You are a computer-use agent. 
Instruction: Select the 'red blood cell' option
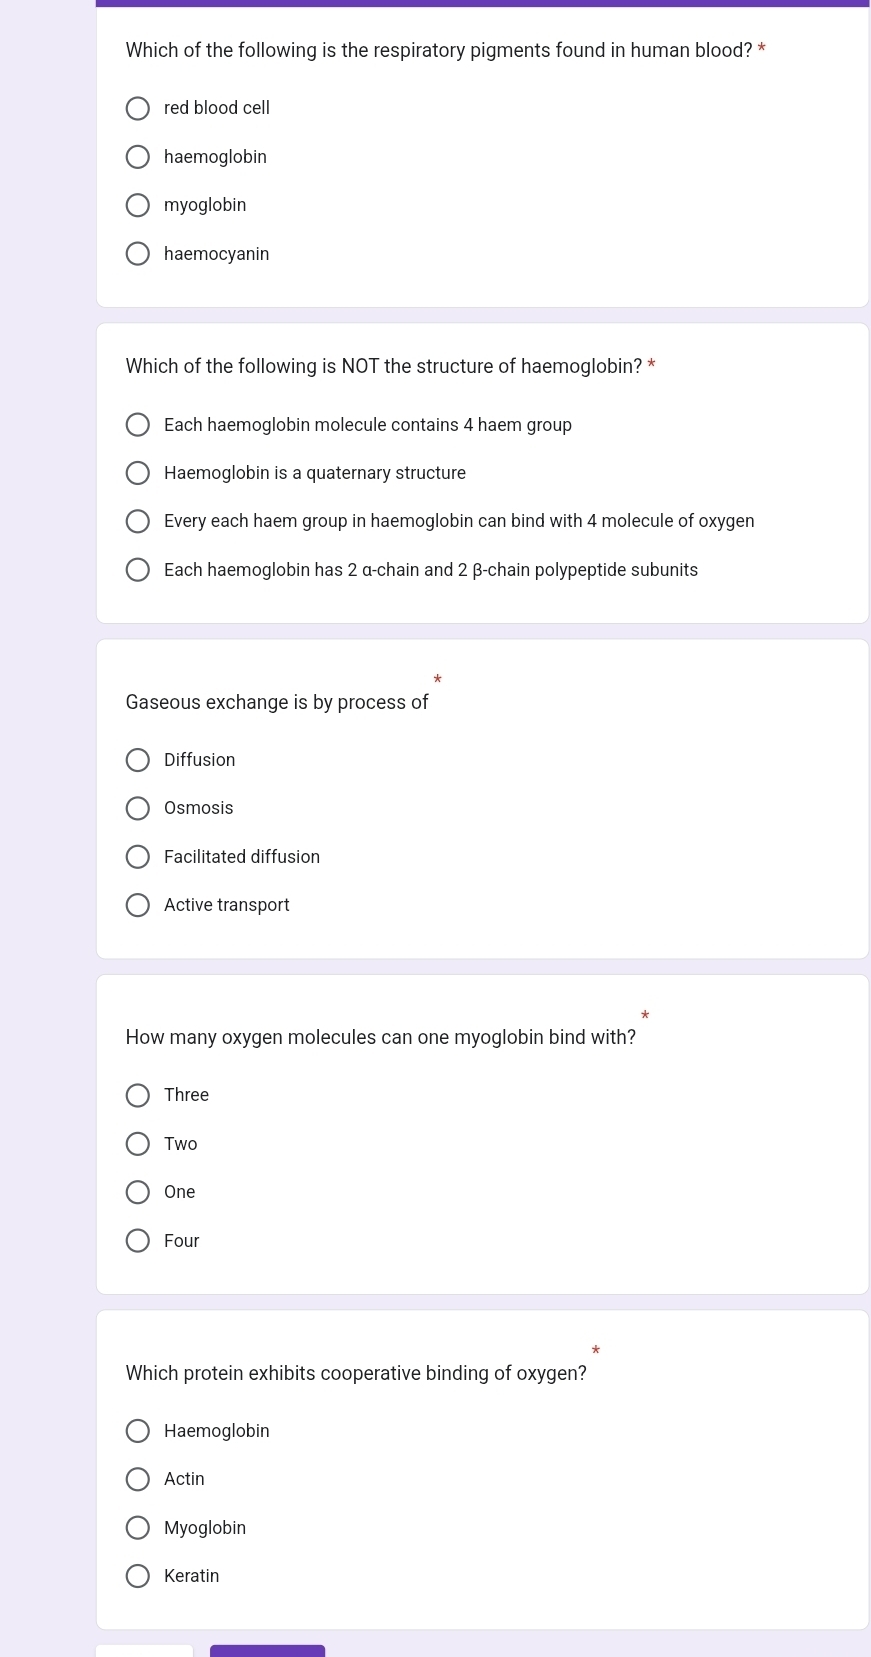(138, 108)
